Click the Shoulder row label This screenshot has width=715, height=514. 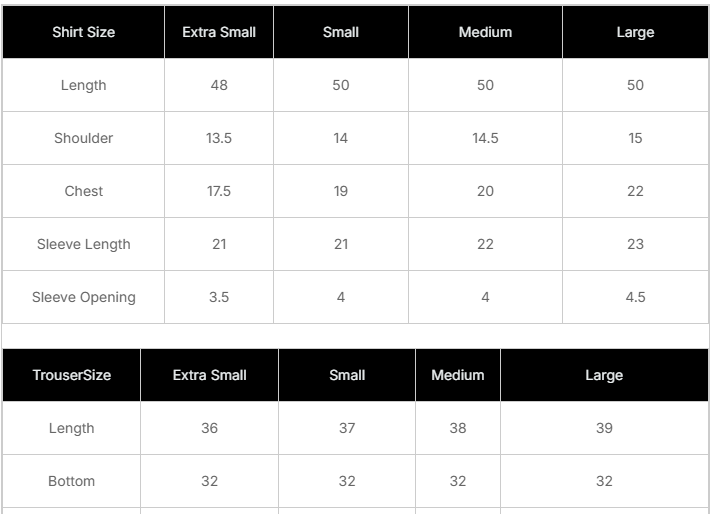(x=83, y=138)
